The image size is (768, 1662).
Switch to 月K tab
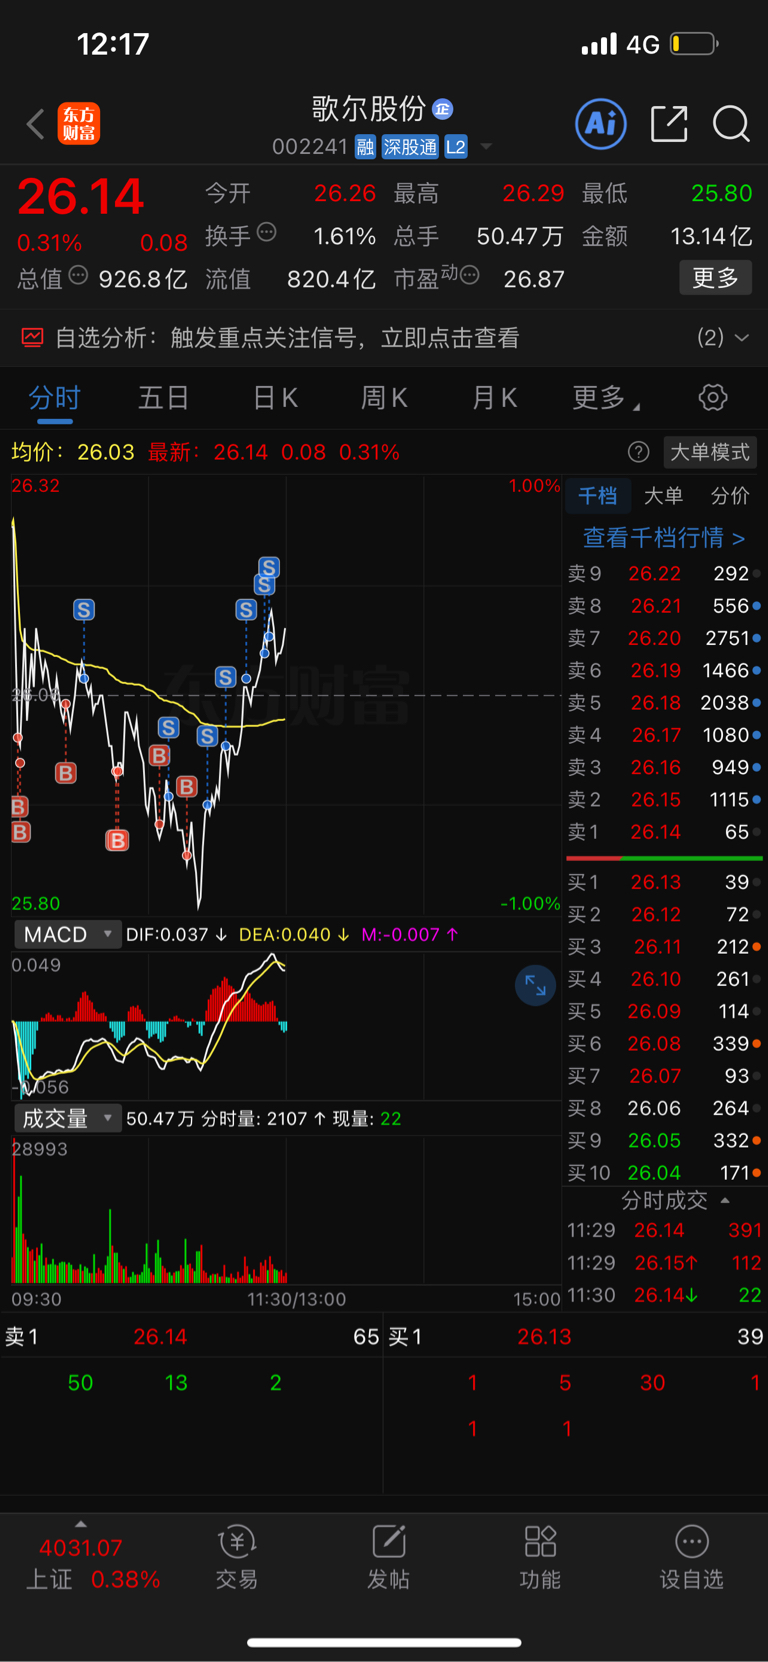point(494,398)
